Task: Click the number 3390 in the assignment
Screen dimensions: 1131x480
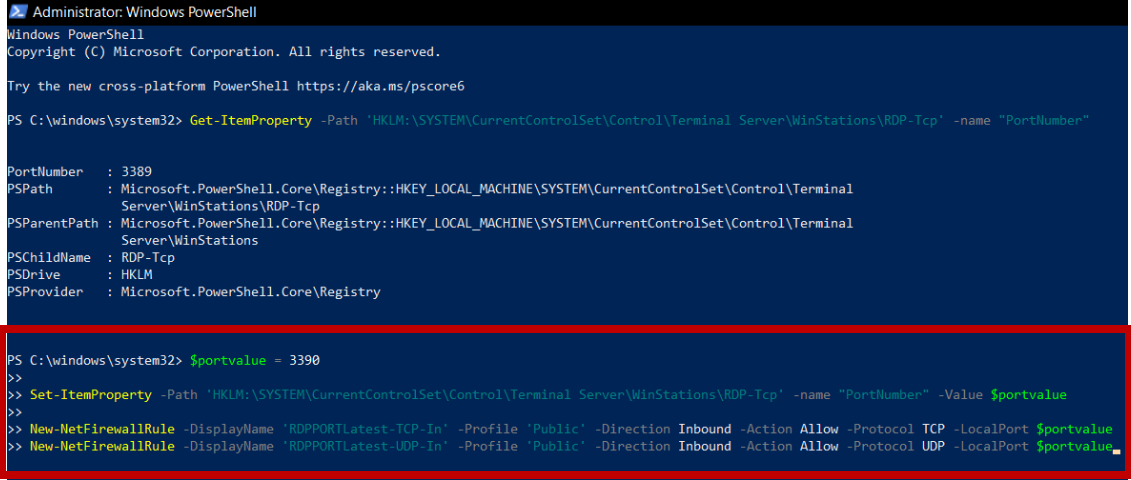Action: (303, 360)
